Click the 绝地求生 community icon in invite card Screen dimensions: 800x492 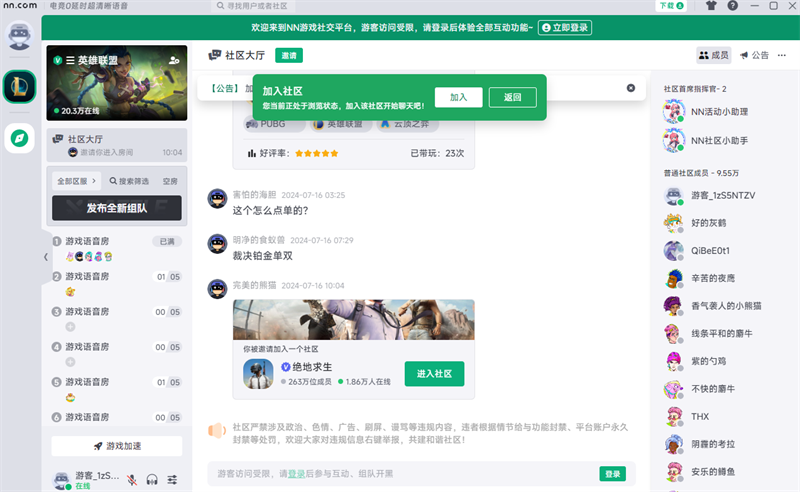click(x=258, y=374)
